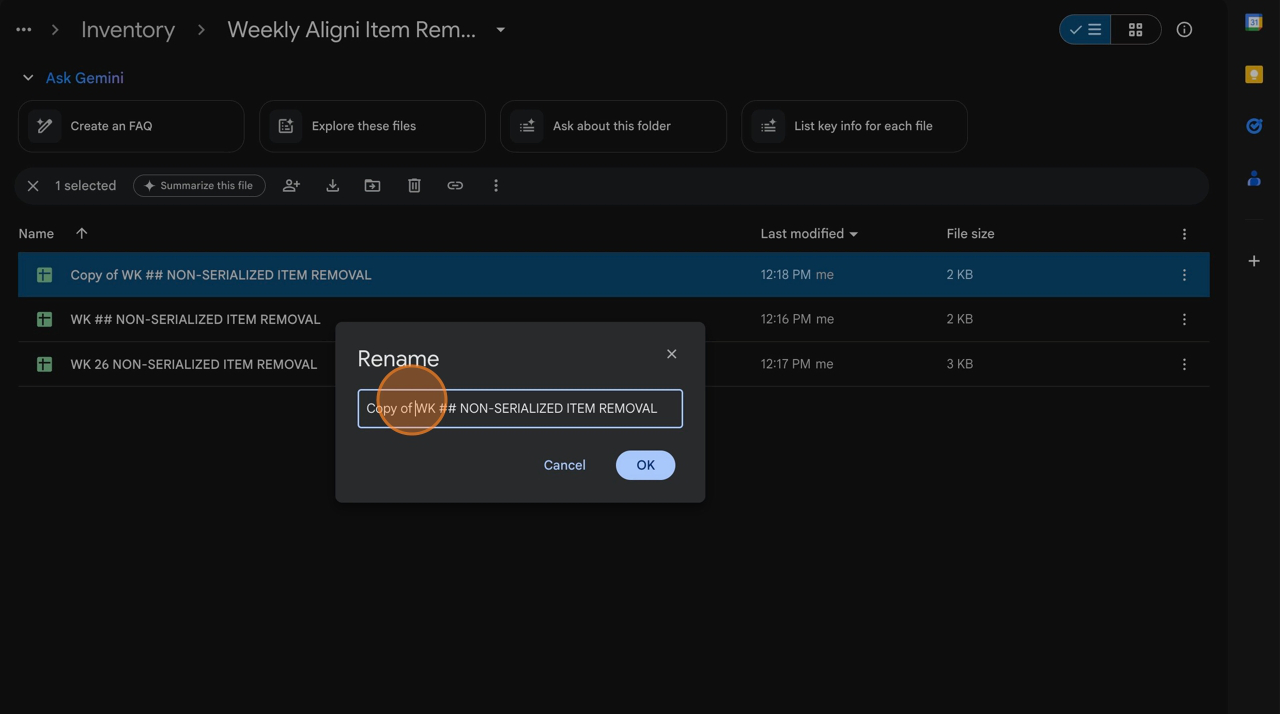Open Contacts from side panel
Image resolution: width=1280 pixels, height=714 pixels.
tap(1253, 179)
